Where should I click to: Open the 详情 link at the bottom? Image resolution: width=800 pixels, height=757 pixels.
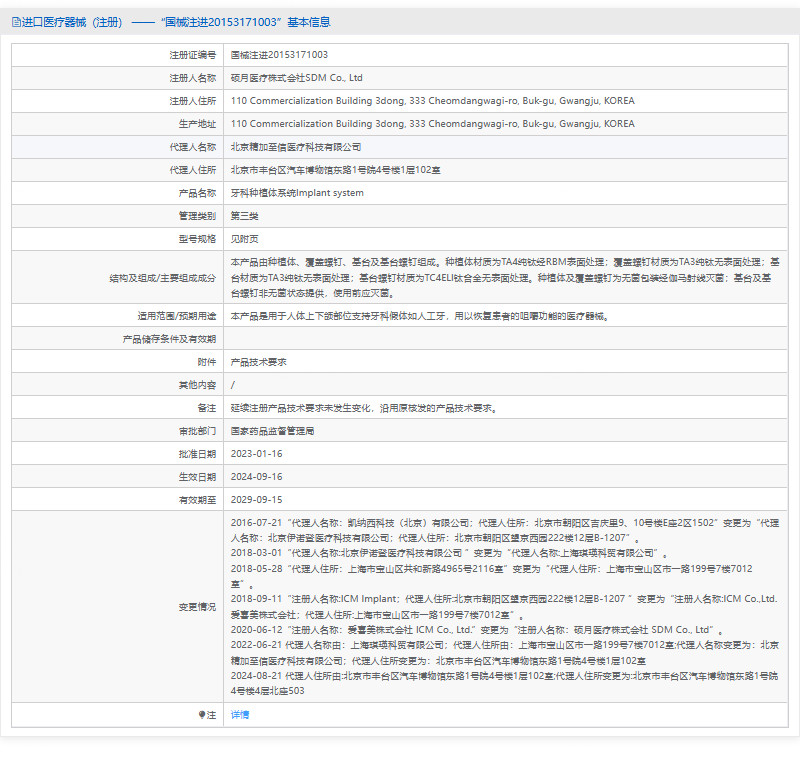tap(240, 715)
